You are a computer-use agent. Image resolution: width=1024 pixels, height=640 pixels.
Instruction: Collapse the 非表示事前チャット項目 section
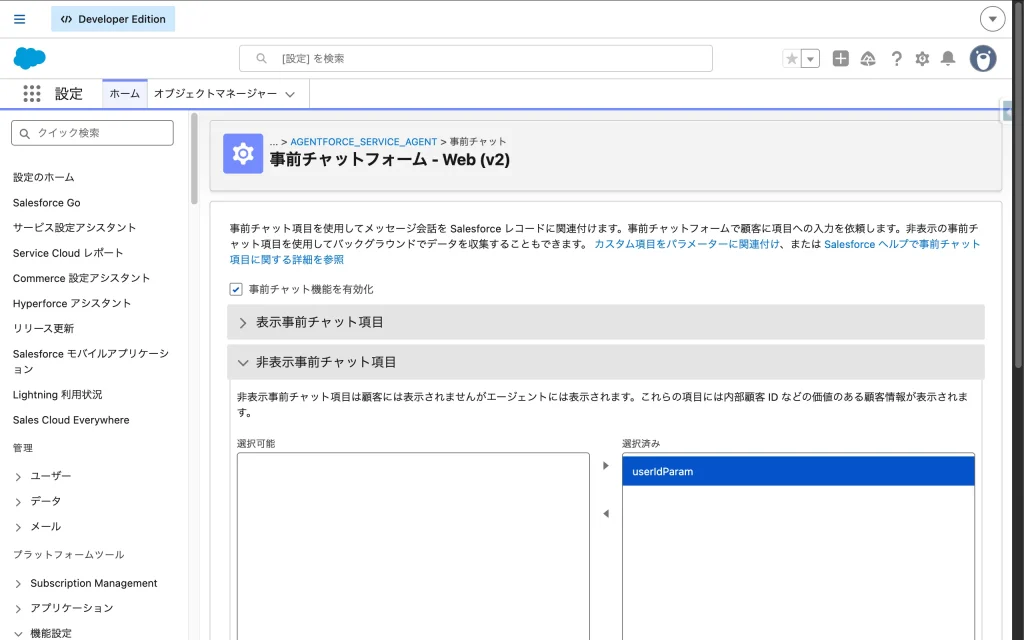(x=243, y=362)
